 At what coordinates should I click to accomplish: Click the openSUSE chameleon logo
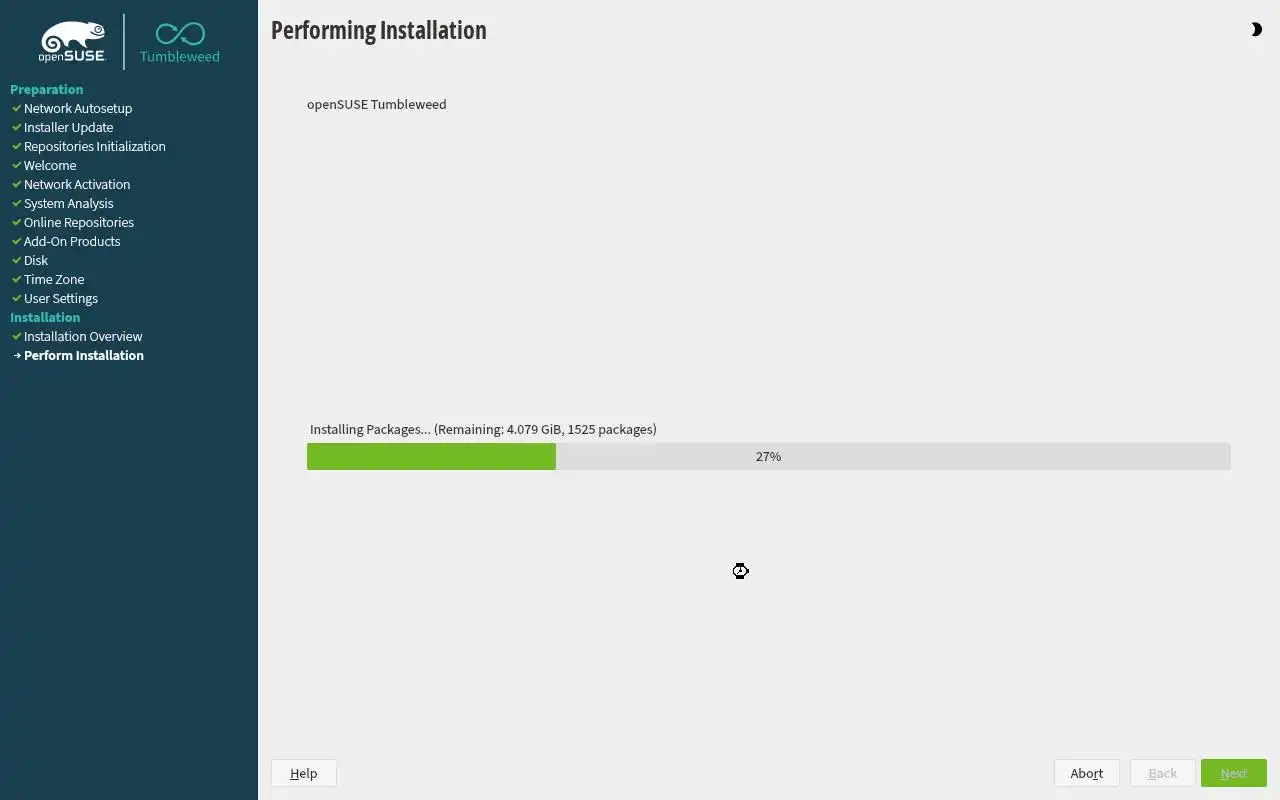(72, 42)
